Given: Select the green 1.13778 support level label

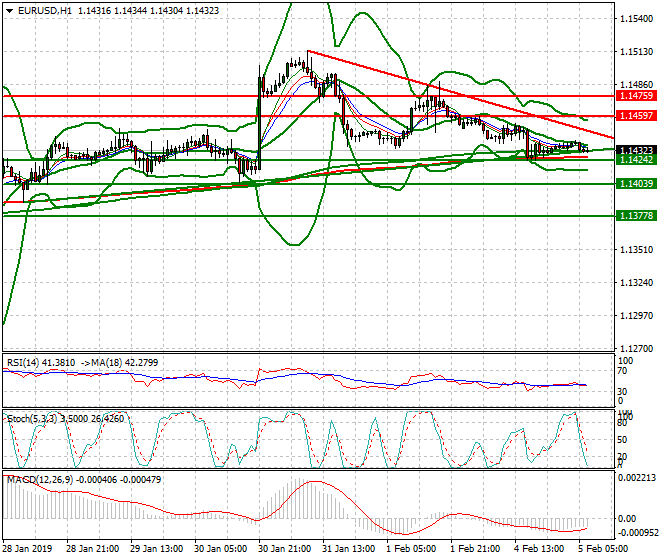Looking at the screenshot, I should pyautogui.click(x=636, y=216).
